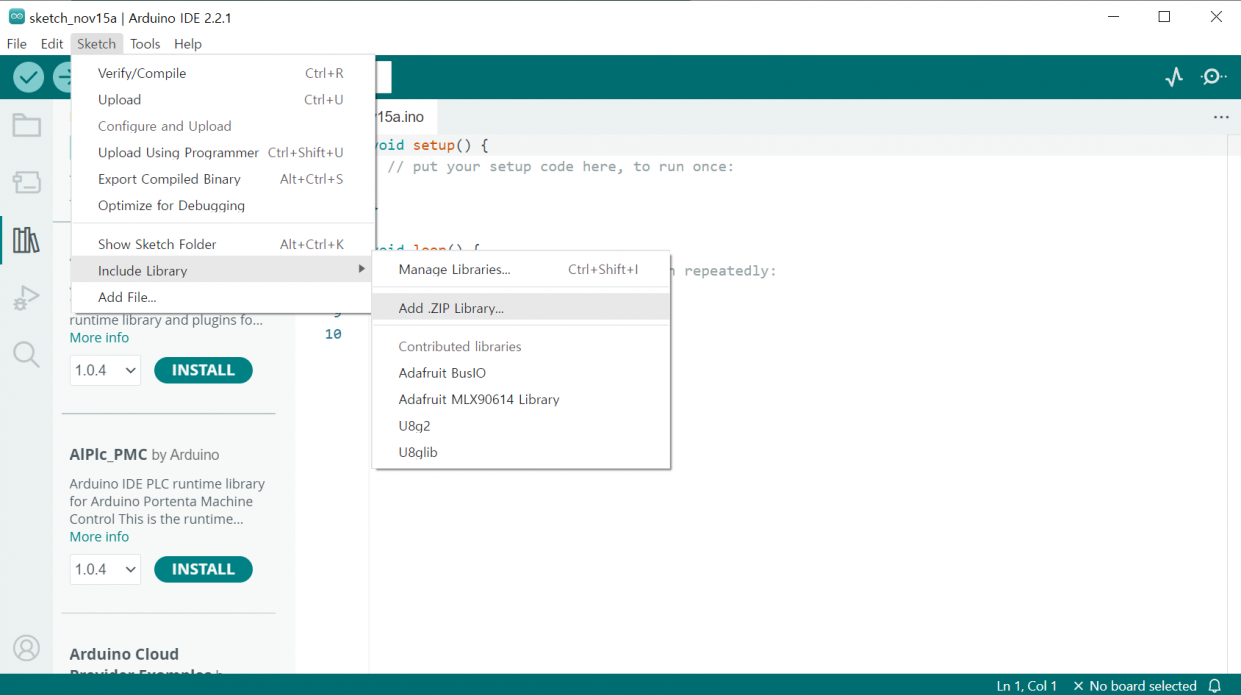Open the Debug sidebar icon
The height and width of the screenshot is (695, 1241).
coord(26,298)
